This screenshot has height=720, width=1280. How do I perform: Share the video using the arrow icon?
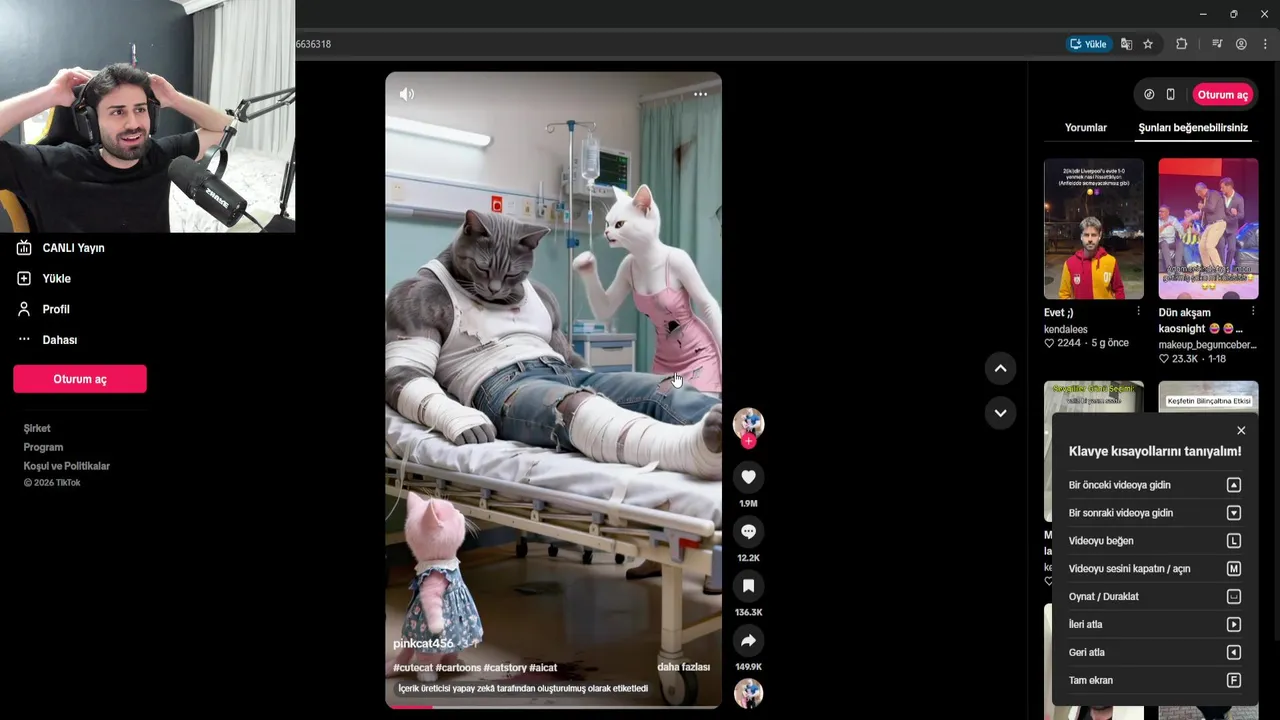(748, 640)
